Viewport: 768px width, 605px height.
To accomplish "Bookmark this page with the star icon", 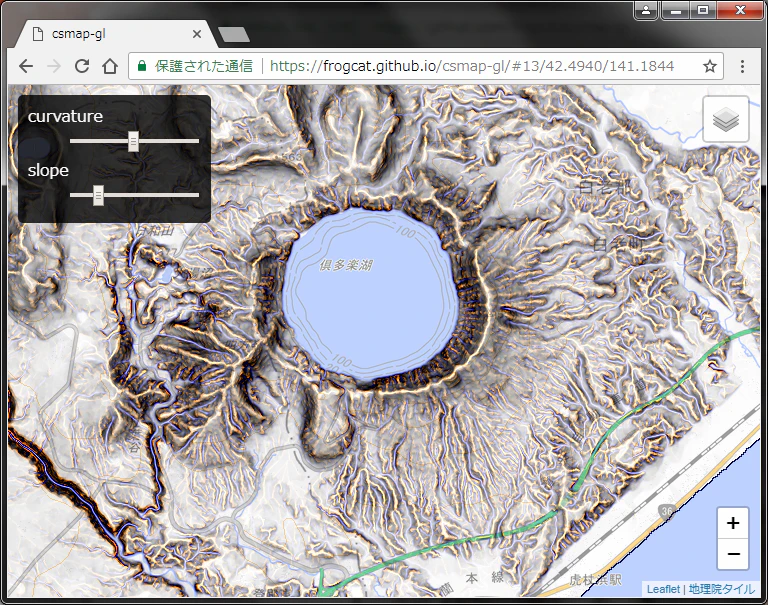I will point(710,66).
